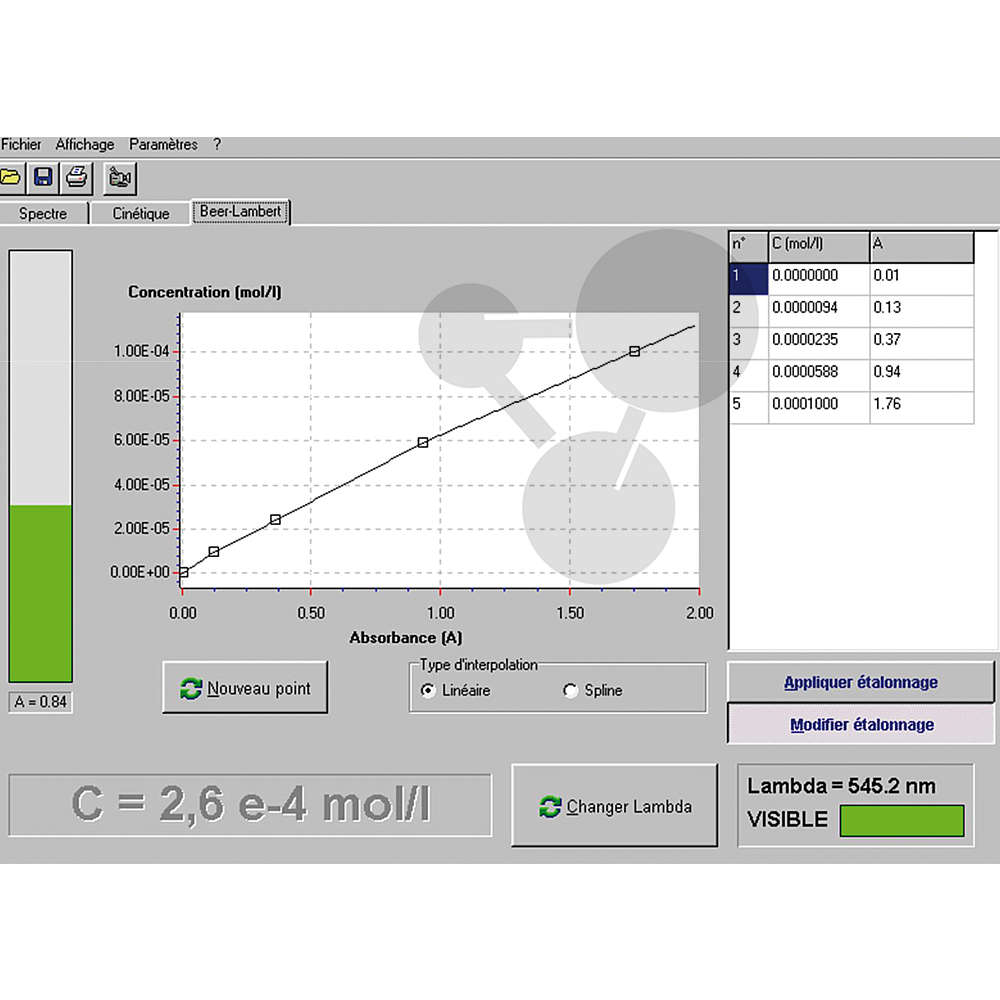The width and height of the screenshot is (1000, 1000).
Task: Click the Lambda = 545.2 nm label
Action: (x=841, y=786)
